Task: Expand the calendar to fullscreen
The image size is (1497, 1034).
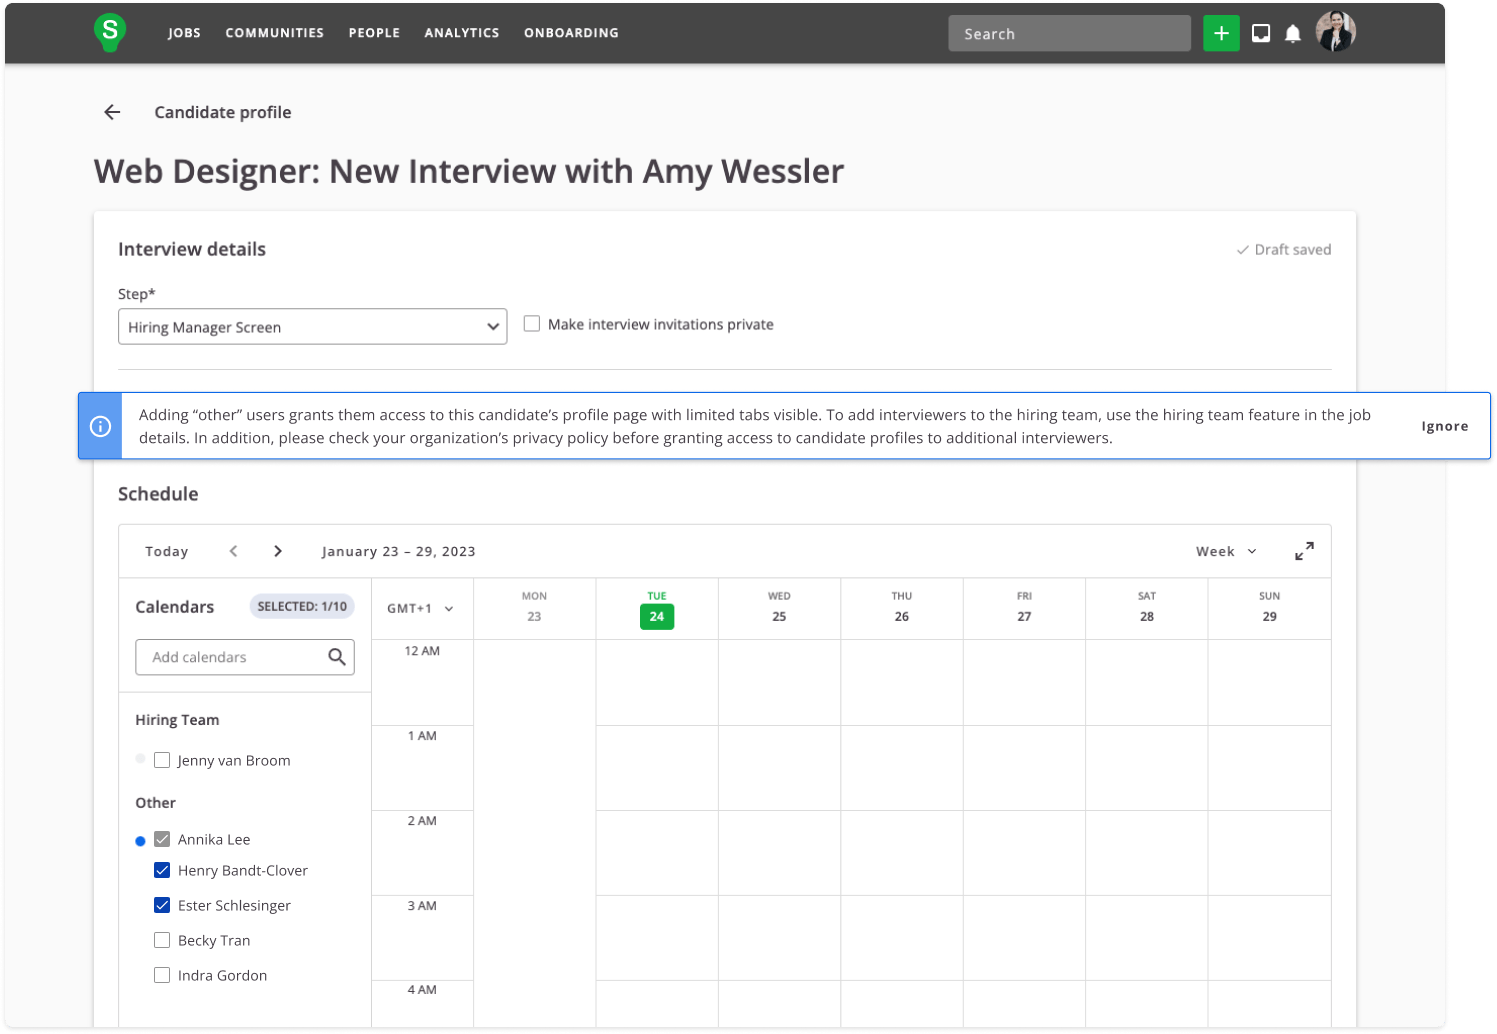Action: [x=1304, y=551]
